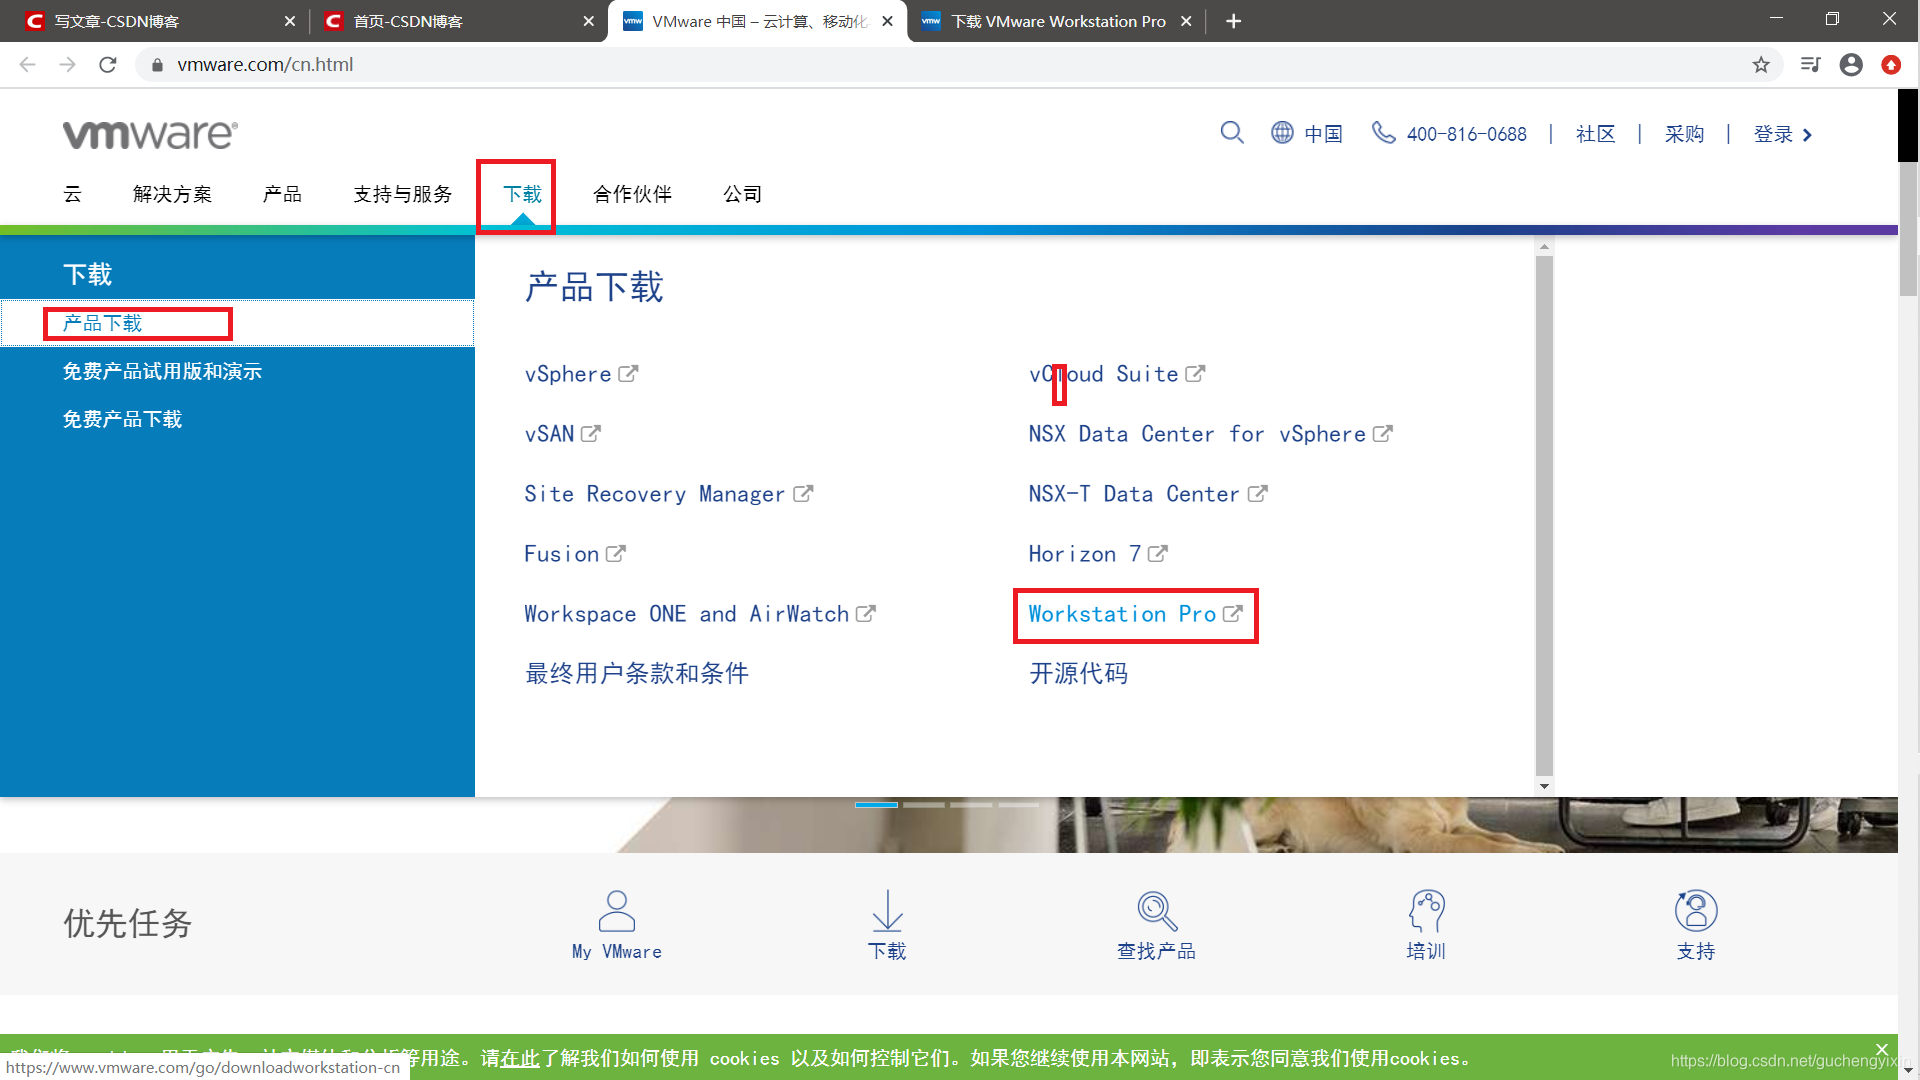Viewport: 1920px width, 1080px height.
Task: Click the dropdown panel scroll down arrow
Action: [1544, 786]
